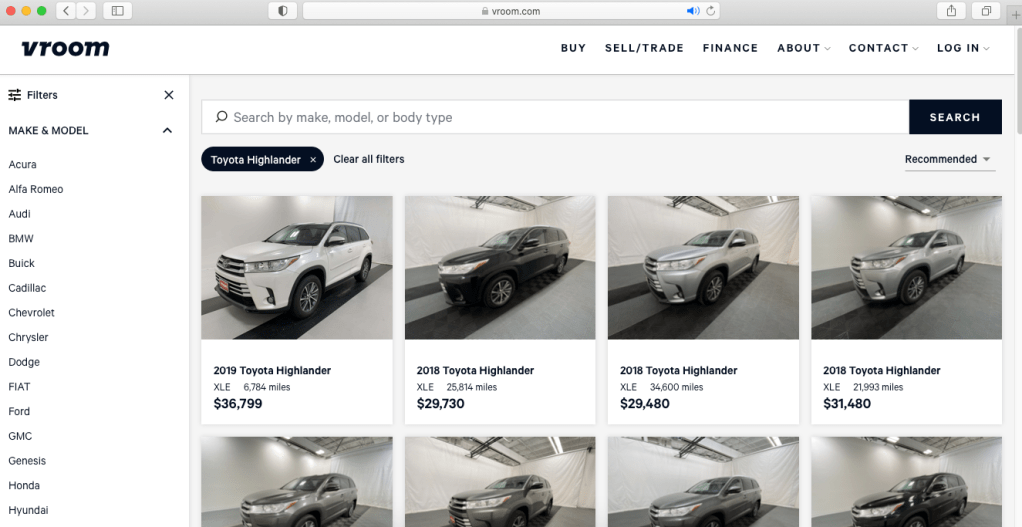
Task: Toggle the Safari sidebar button
Action: (x=118, y=11)
